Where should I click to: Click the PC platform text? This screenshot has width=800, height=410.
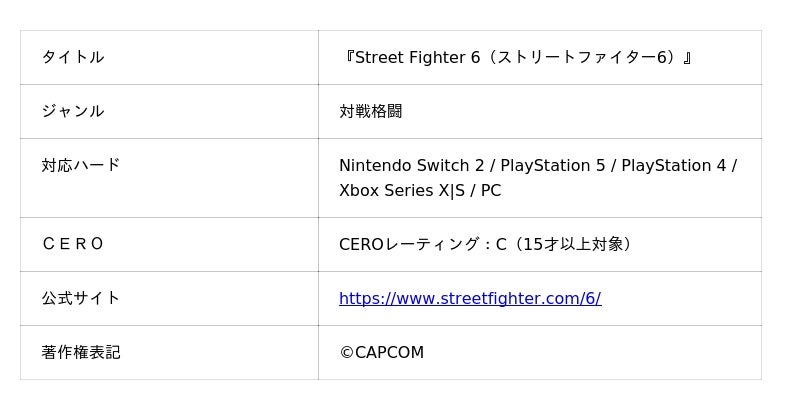[490, 190]
